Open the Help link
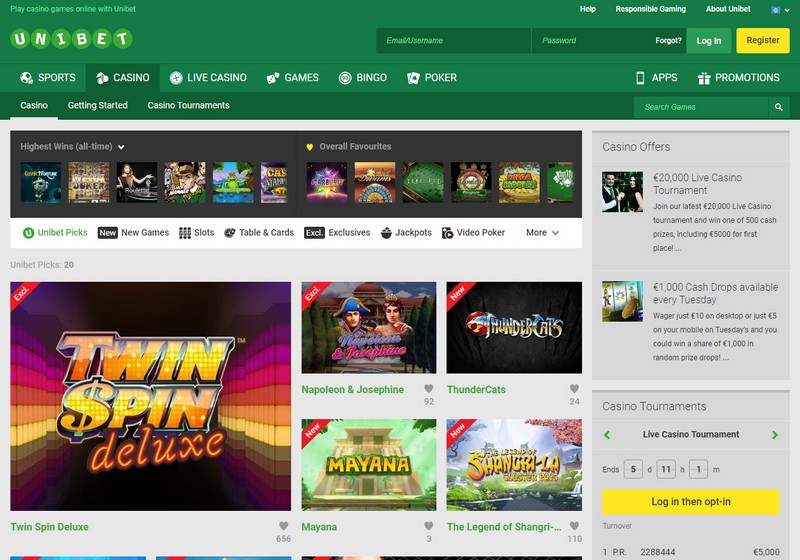Screen dimensions: 800x560 (587, 9)
